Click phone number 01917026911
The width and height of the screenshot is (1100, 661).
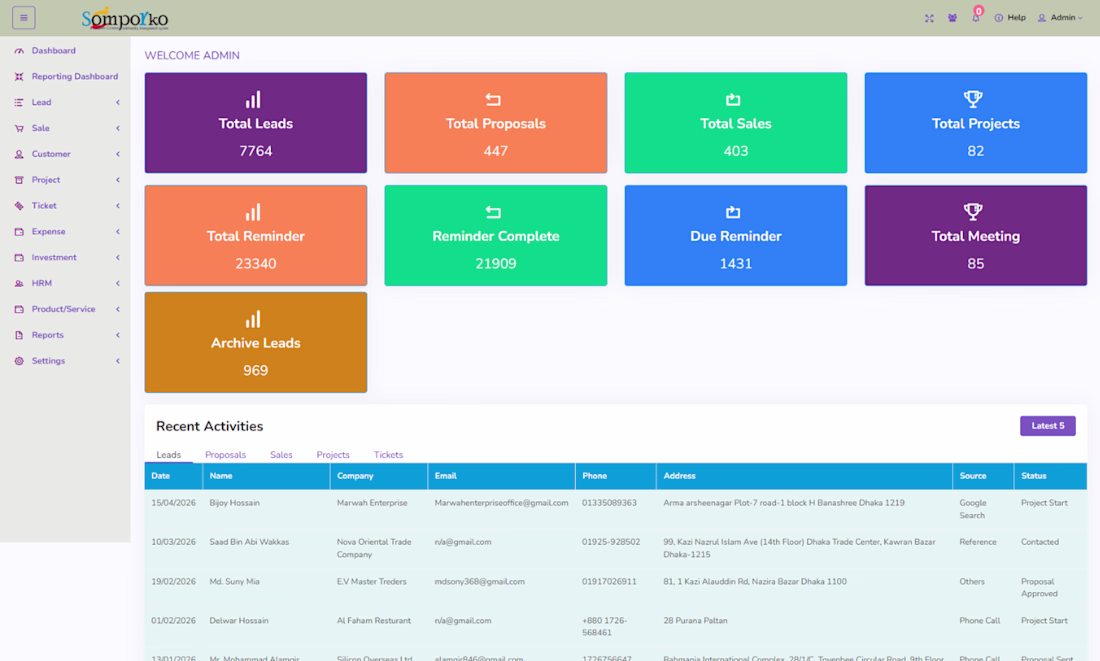coord(609,582)
